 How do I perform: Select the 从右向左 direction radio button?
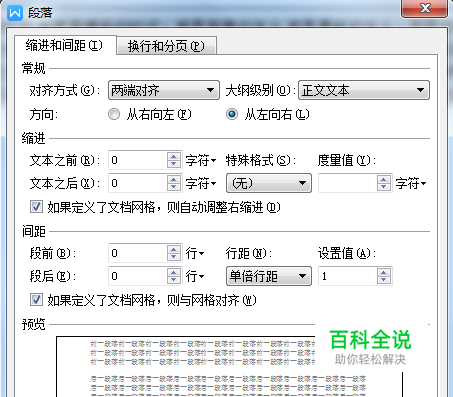point(114,114)
